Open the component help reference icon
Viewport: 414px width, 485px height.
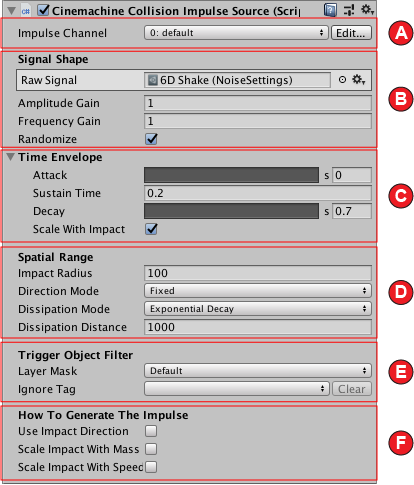point(330,10)
